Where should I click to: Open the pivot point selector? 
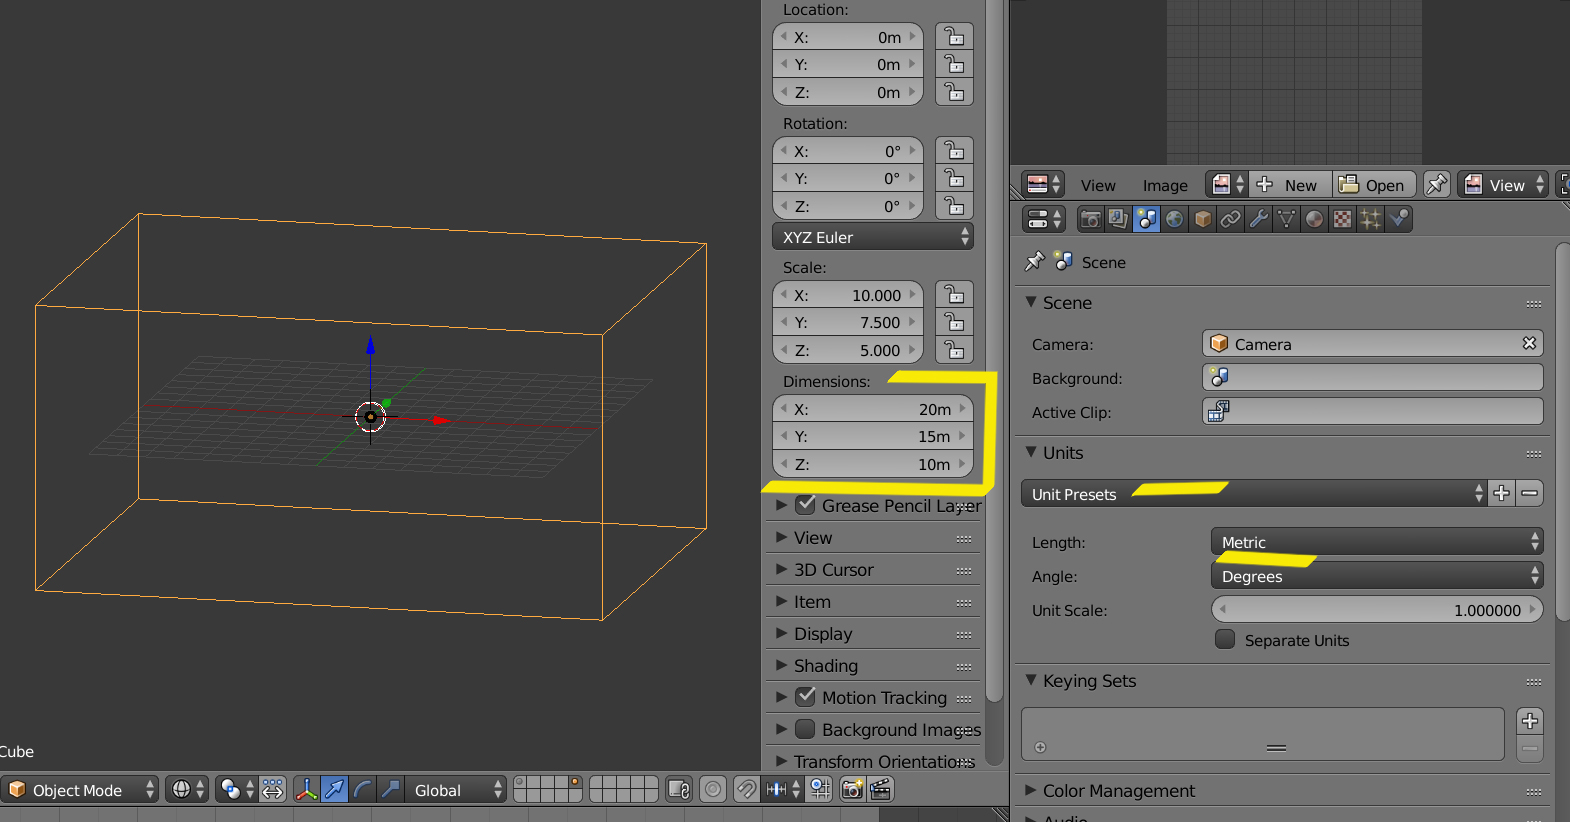click(x=237, y=790)
